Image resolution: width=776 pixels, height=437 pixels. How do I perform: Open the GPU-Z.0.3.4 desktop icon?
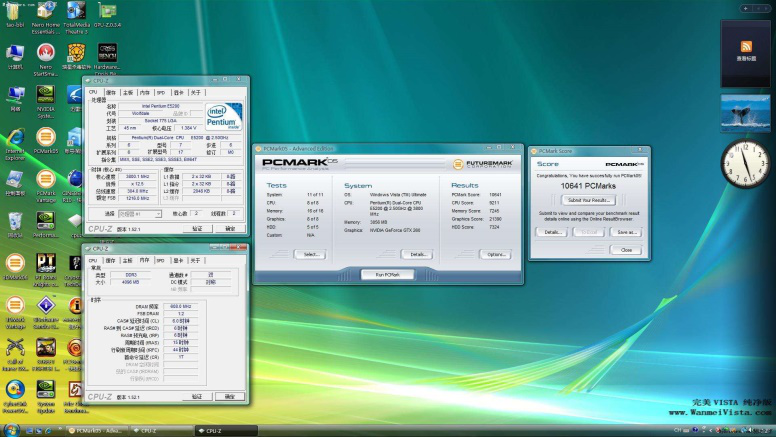(x=107, y=15)
